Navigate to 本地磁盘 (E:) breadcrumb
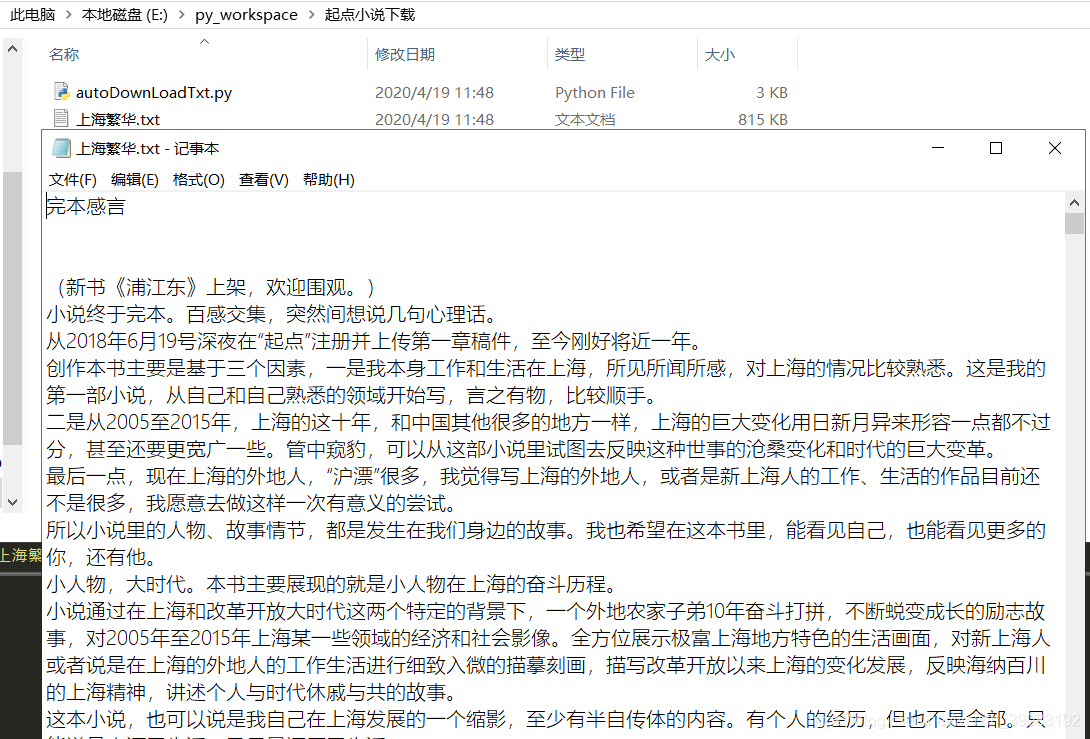Screen dimensions: 1090x739 tap(124, 15)
